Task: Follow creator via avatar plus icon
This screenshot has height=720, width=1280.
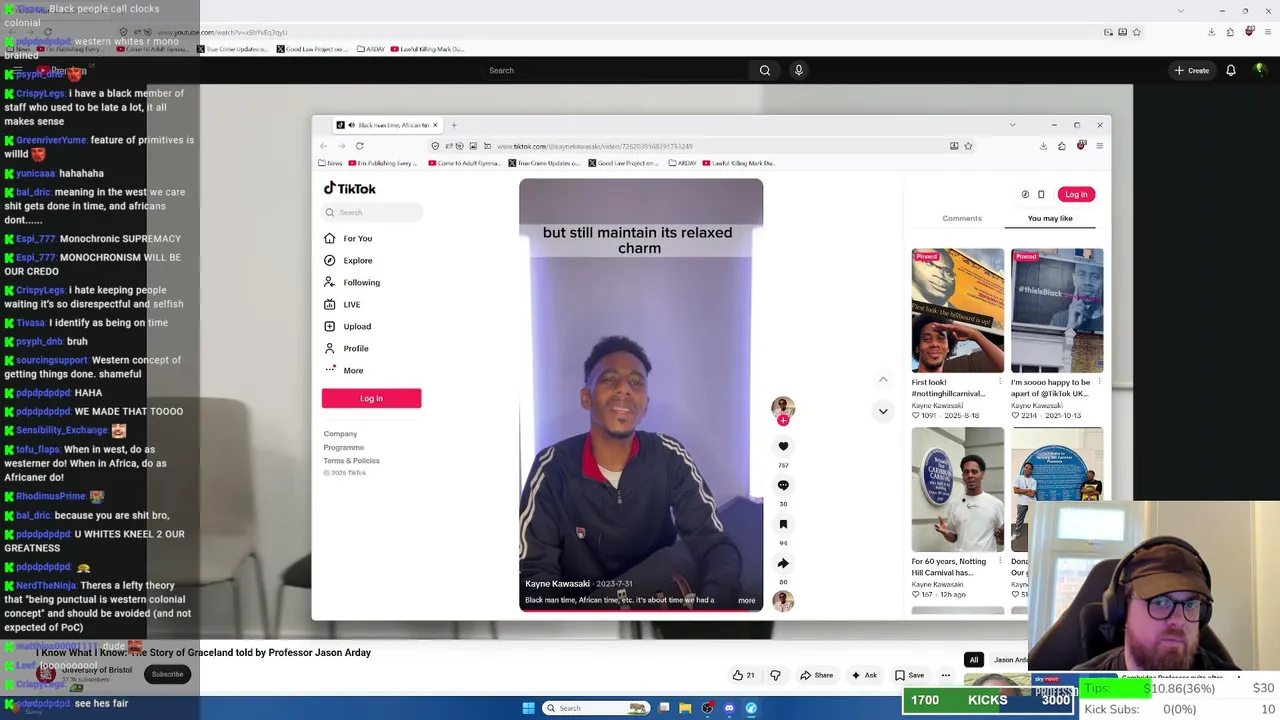Action: tap(783, 420)
